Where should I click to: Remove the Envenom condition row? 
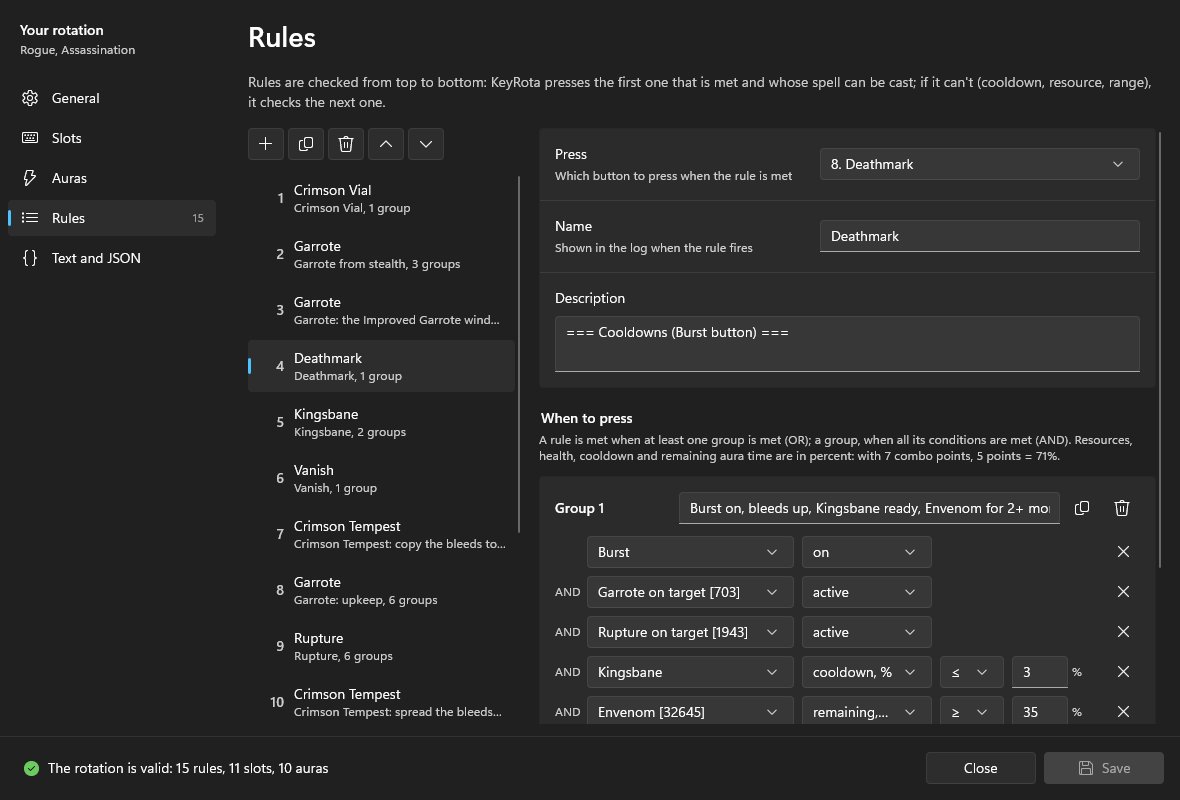pyautogui.click(x=1123, y=711)
